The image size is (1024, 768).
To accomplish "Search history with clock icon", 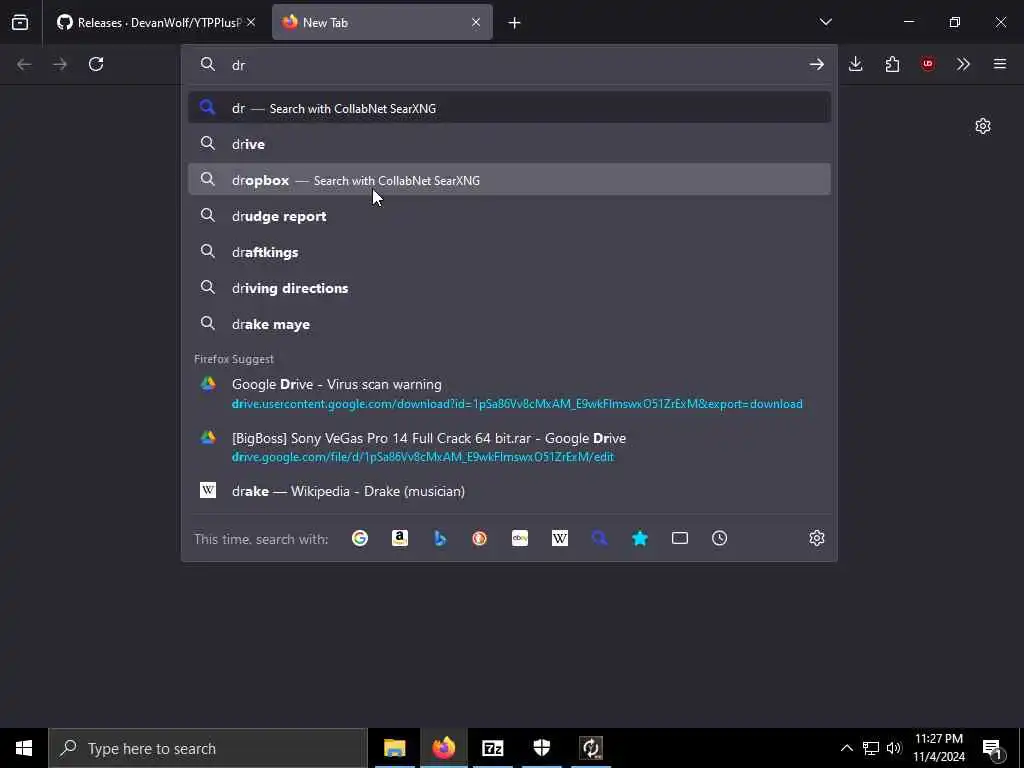I will tap(720, 538).
